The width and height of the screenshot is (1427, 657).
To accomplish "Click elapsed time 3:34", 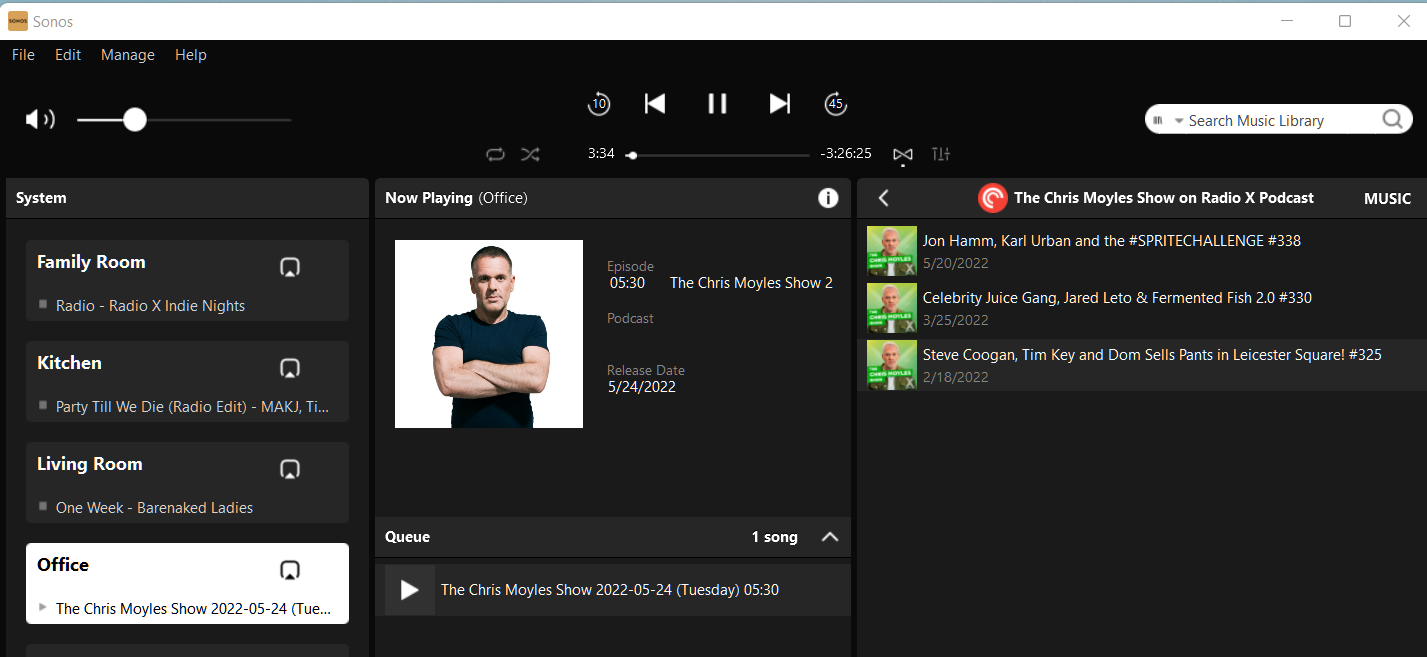I will [x=601, y=154].
